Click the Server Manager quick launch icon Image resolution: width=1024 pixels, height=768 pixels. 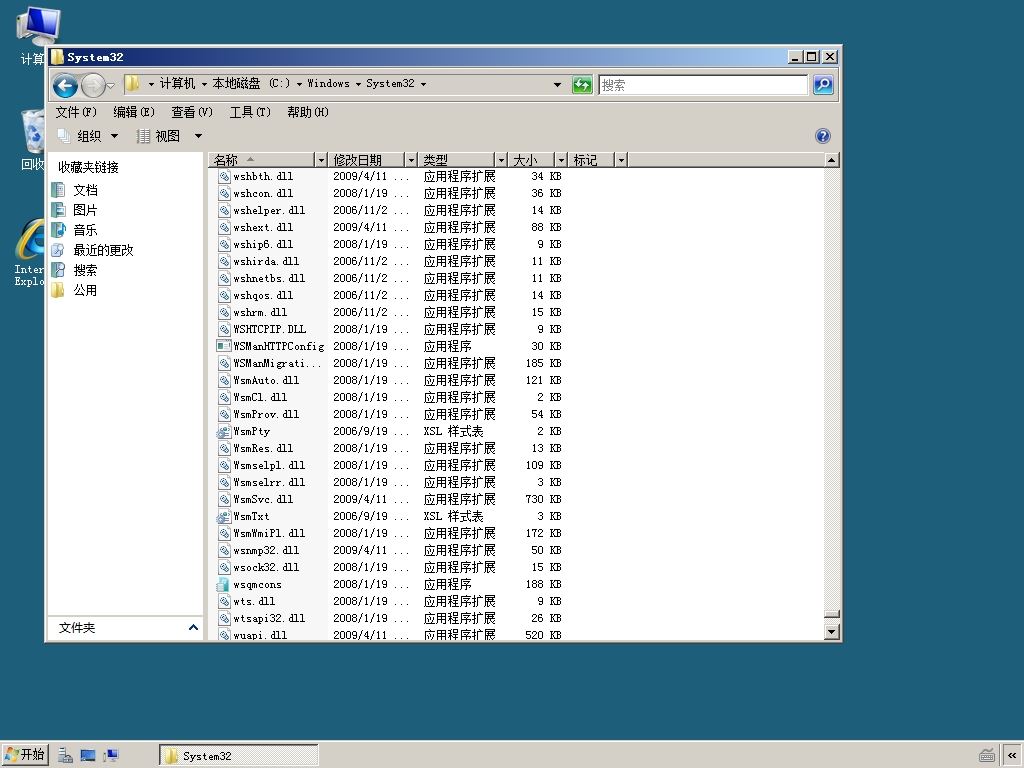coord(65,755)
